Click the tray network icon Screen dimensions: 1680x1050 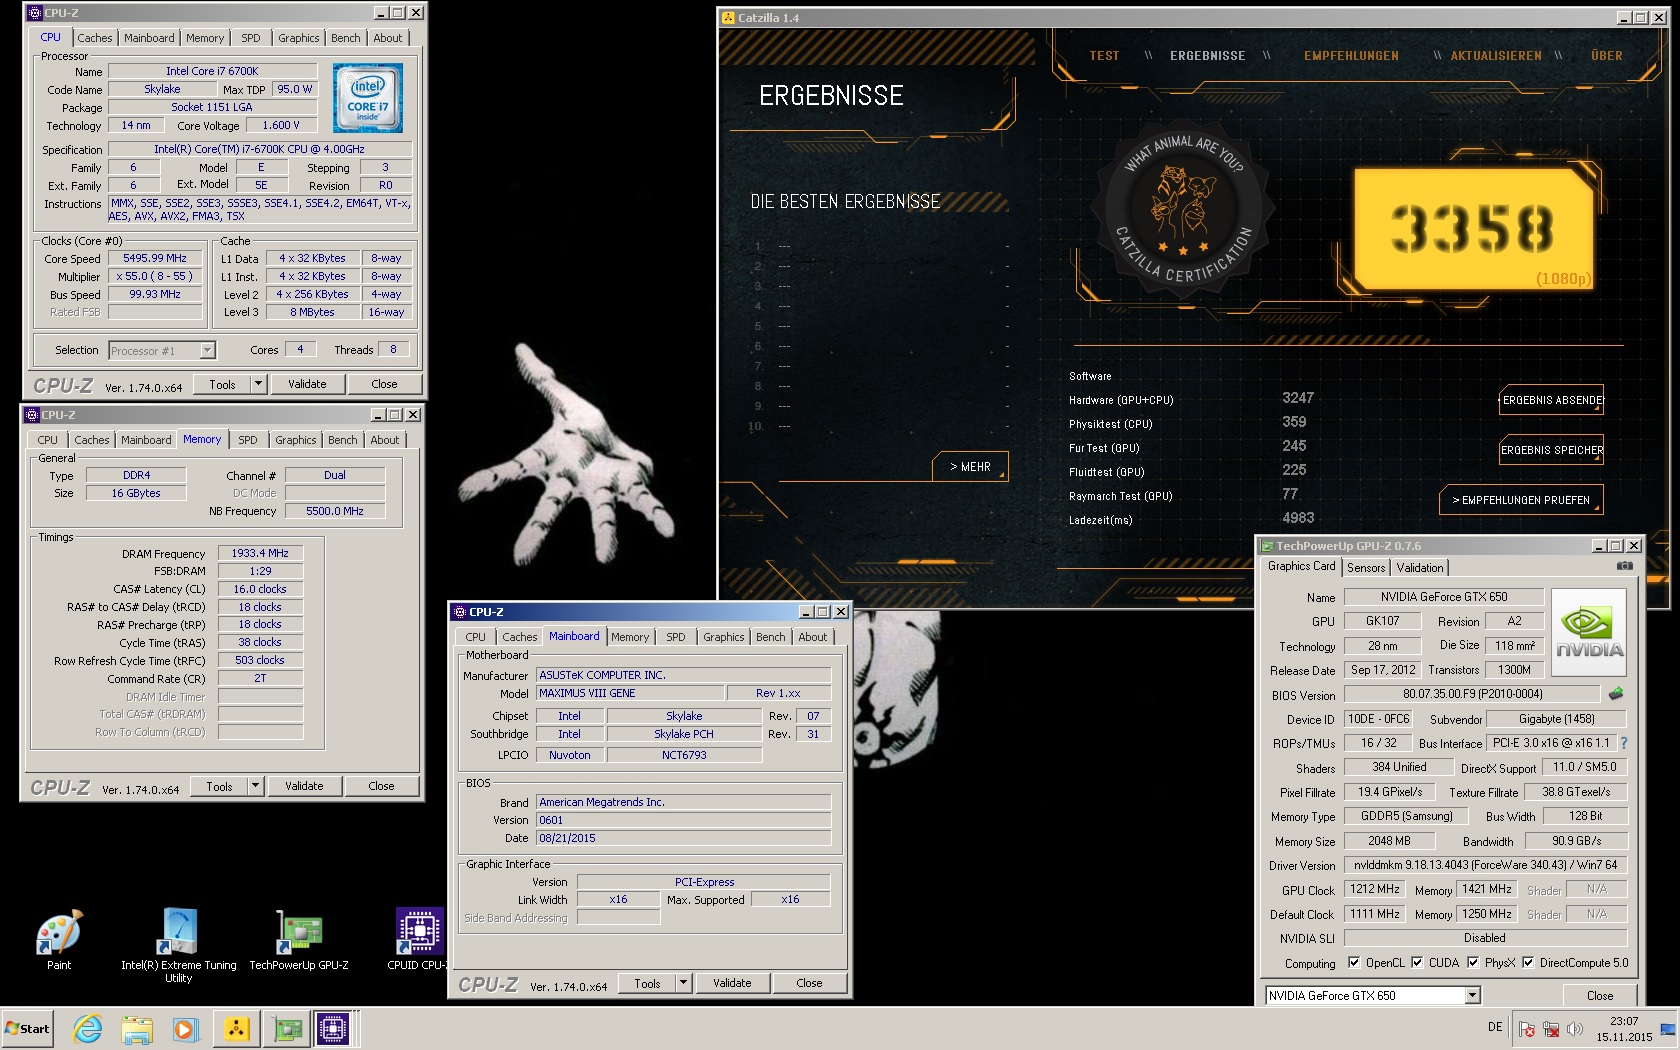point(1551,1028)
